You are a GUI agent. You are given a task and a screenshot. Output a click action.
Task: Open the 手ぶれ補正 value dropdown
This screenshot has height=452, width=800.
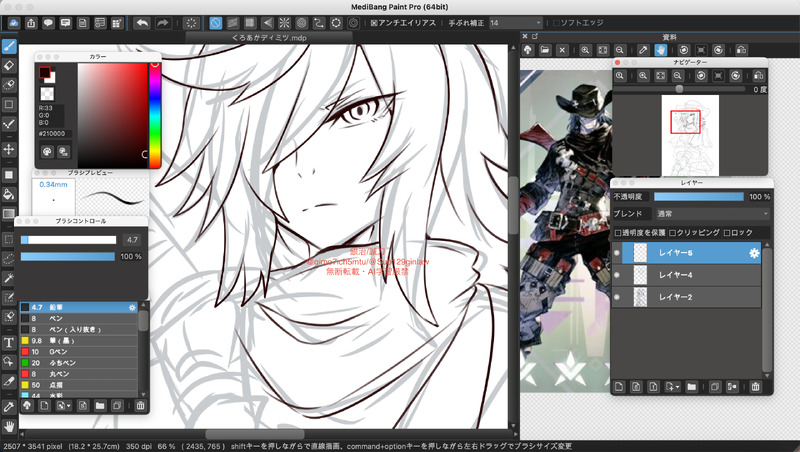515,23
